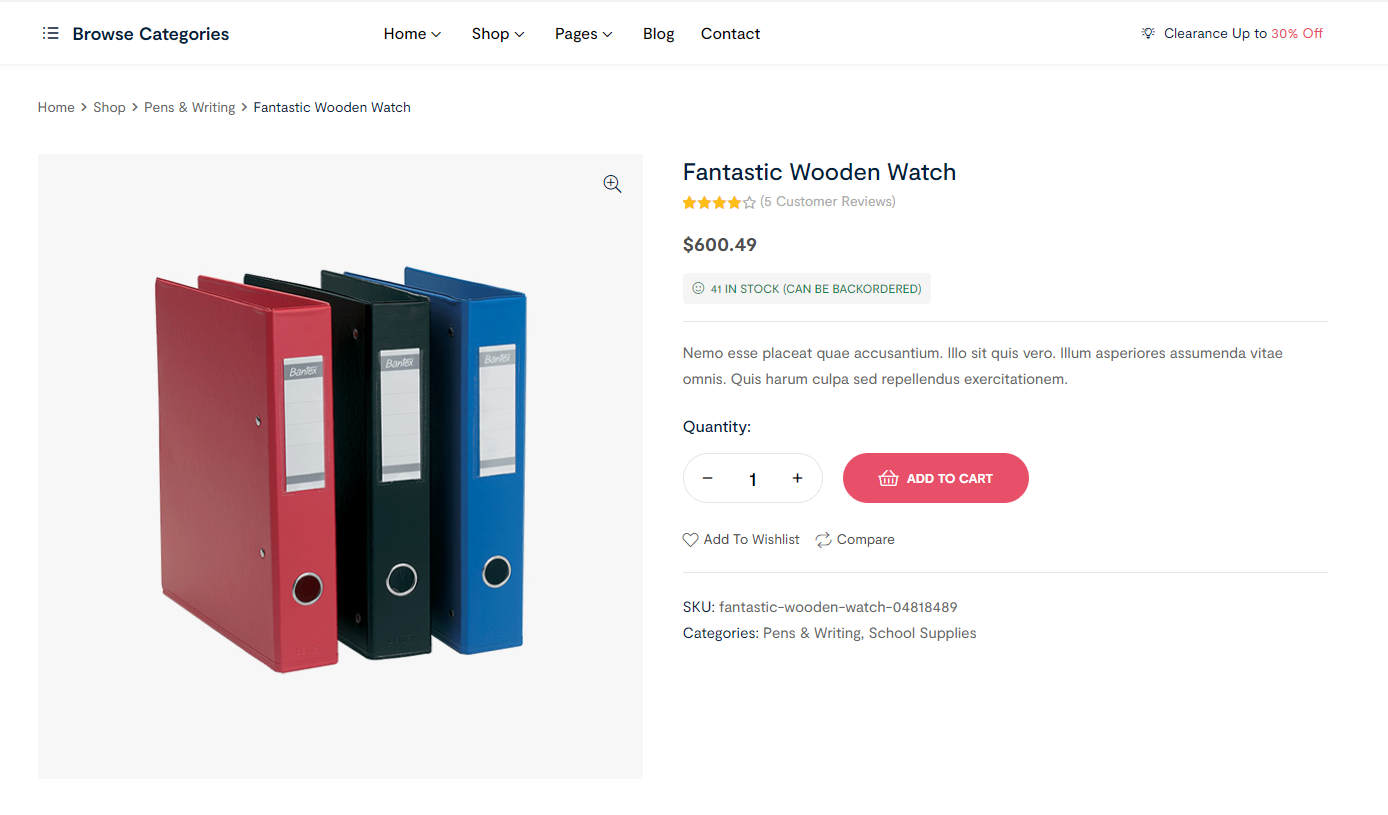Increase quantity with the plus icon
This screenshot has width=1388, height=815.
pyautogui.click(x=797, y=478)
